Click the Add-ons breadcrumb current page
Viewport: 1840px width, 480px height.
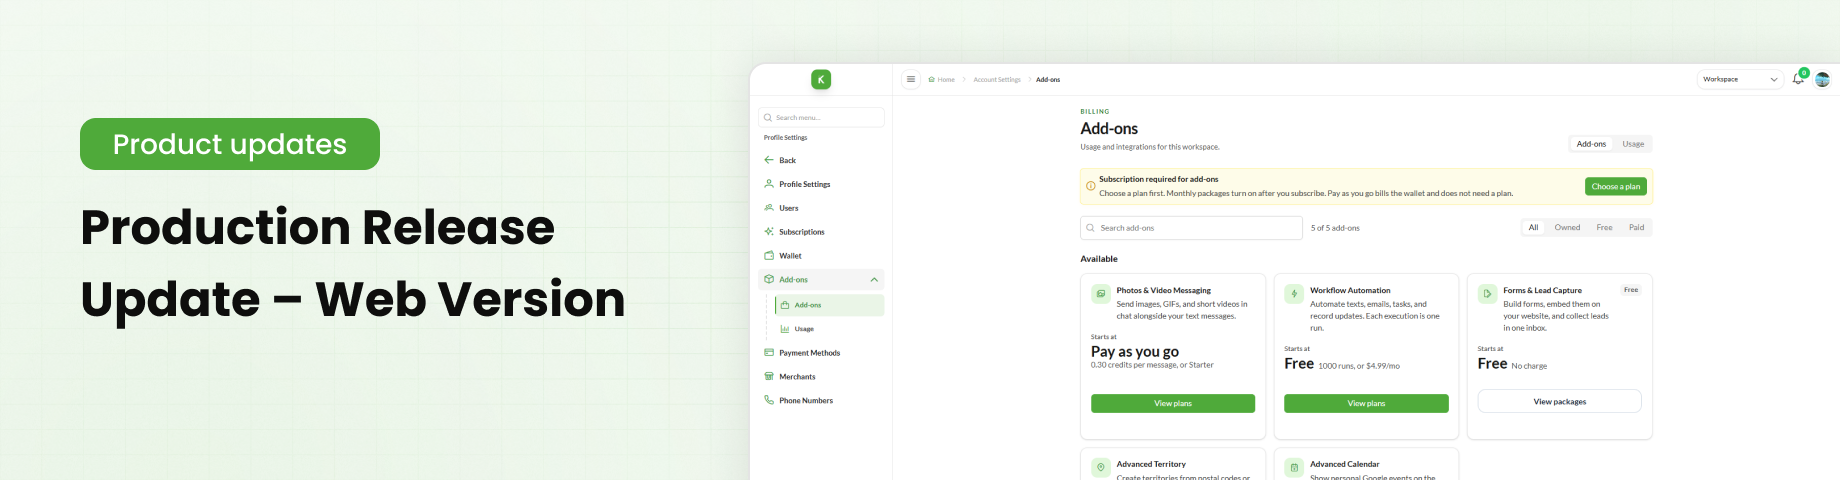tap(1048, 80)
